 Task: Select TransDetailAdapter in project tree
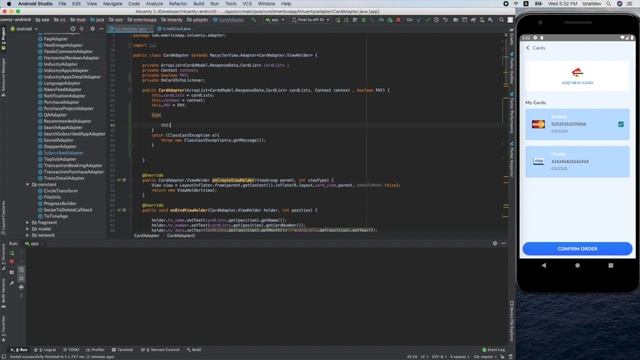pos(61,178)
